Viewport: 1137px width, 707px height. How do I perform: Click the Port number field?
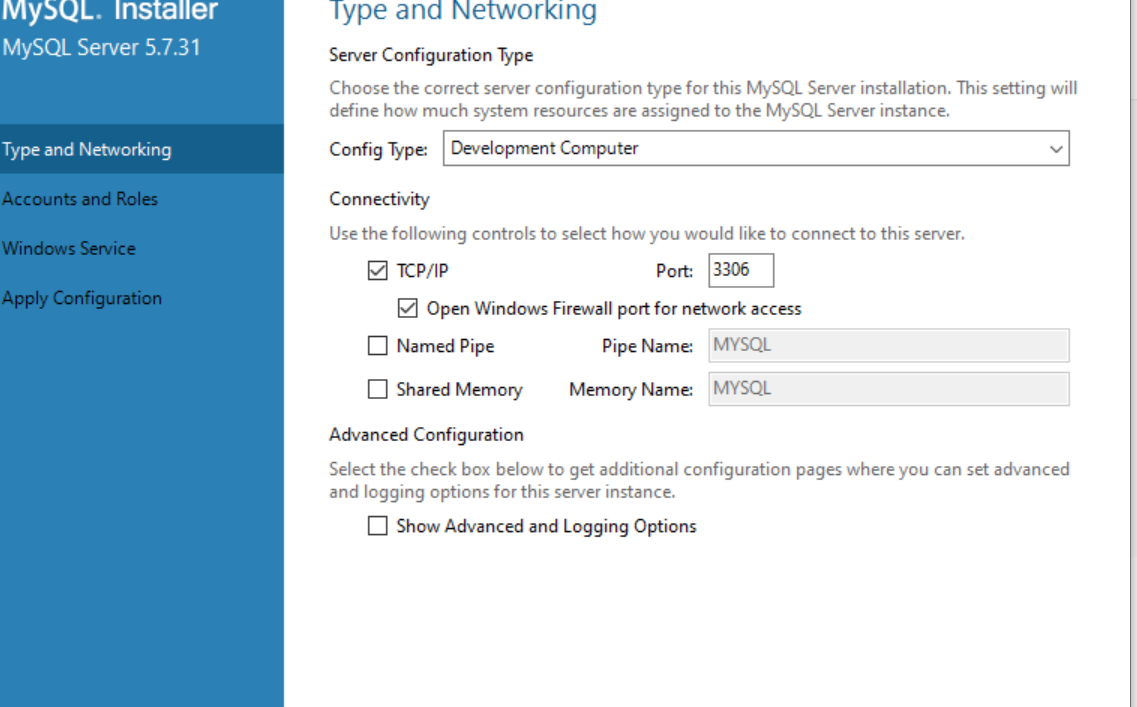pos(741,270)
